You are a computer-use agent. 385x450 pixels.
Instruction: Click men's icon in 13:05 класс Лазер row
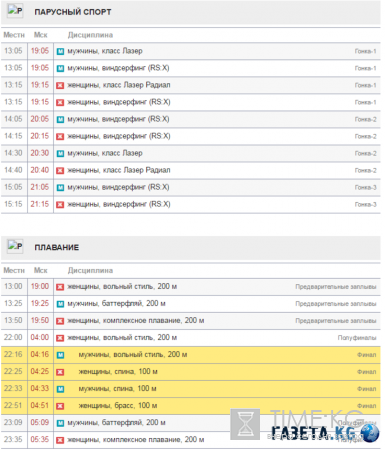pos(60,51)
